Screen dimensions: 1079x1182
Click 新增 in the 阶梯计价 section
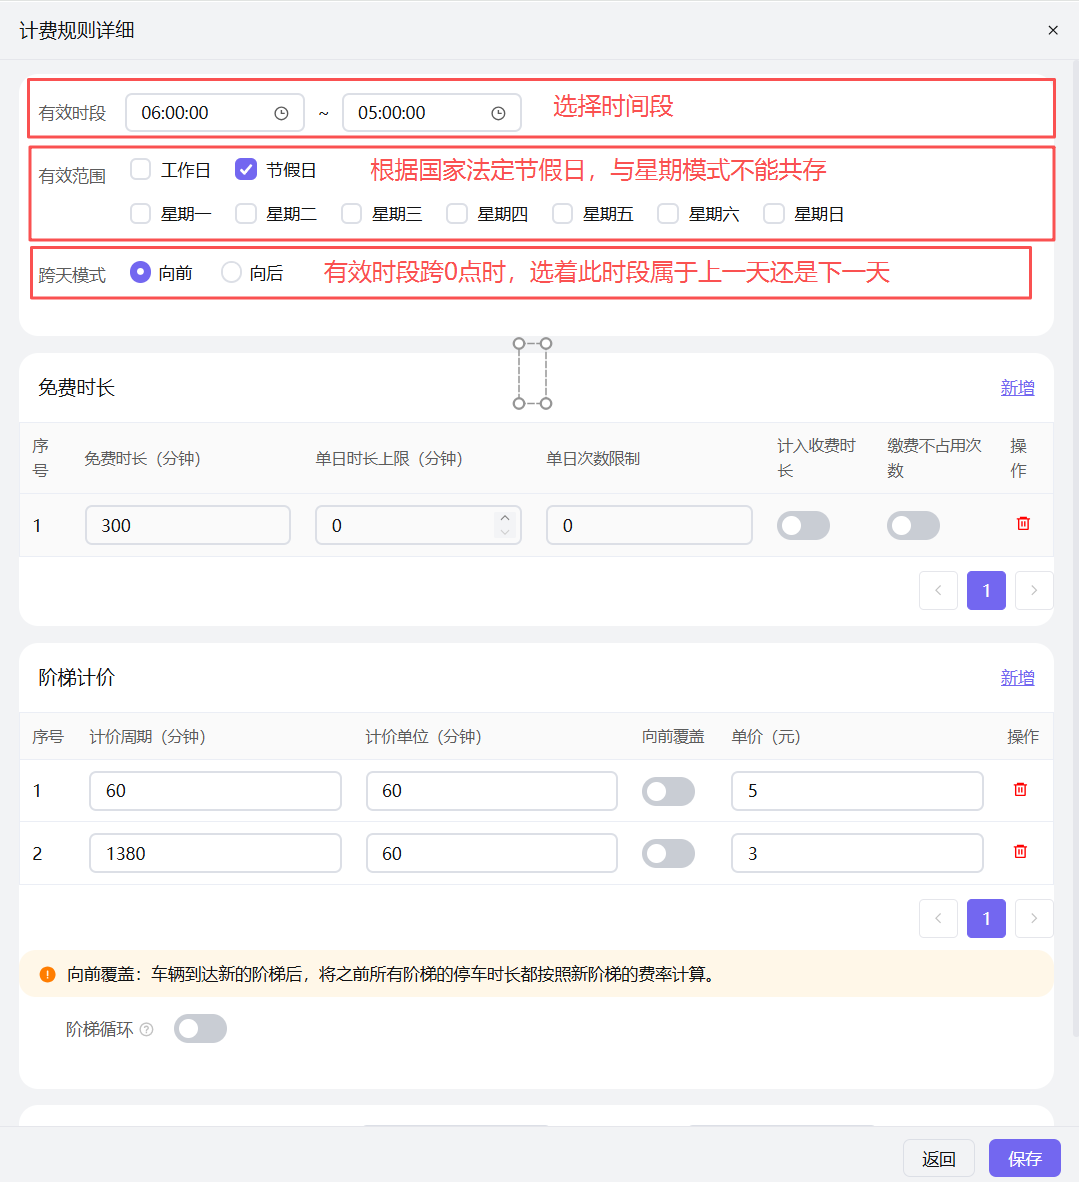point(1017,677)
